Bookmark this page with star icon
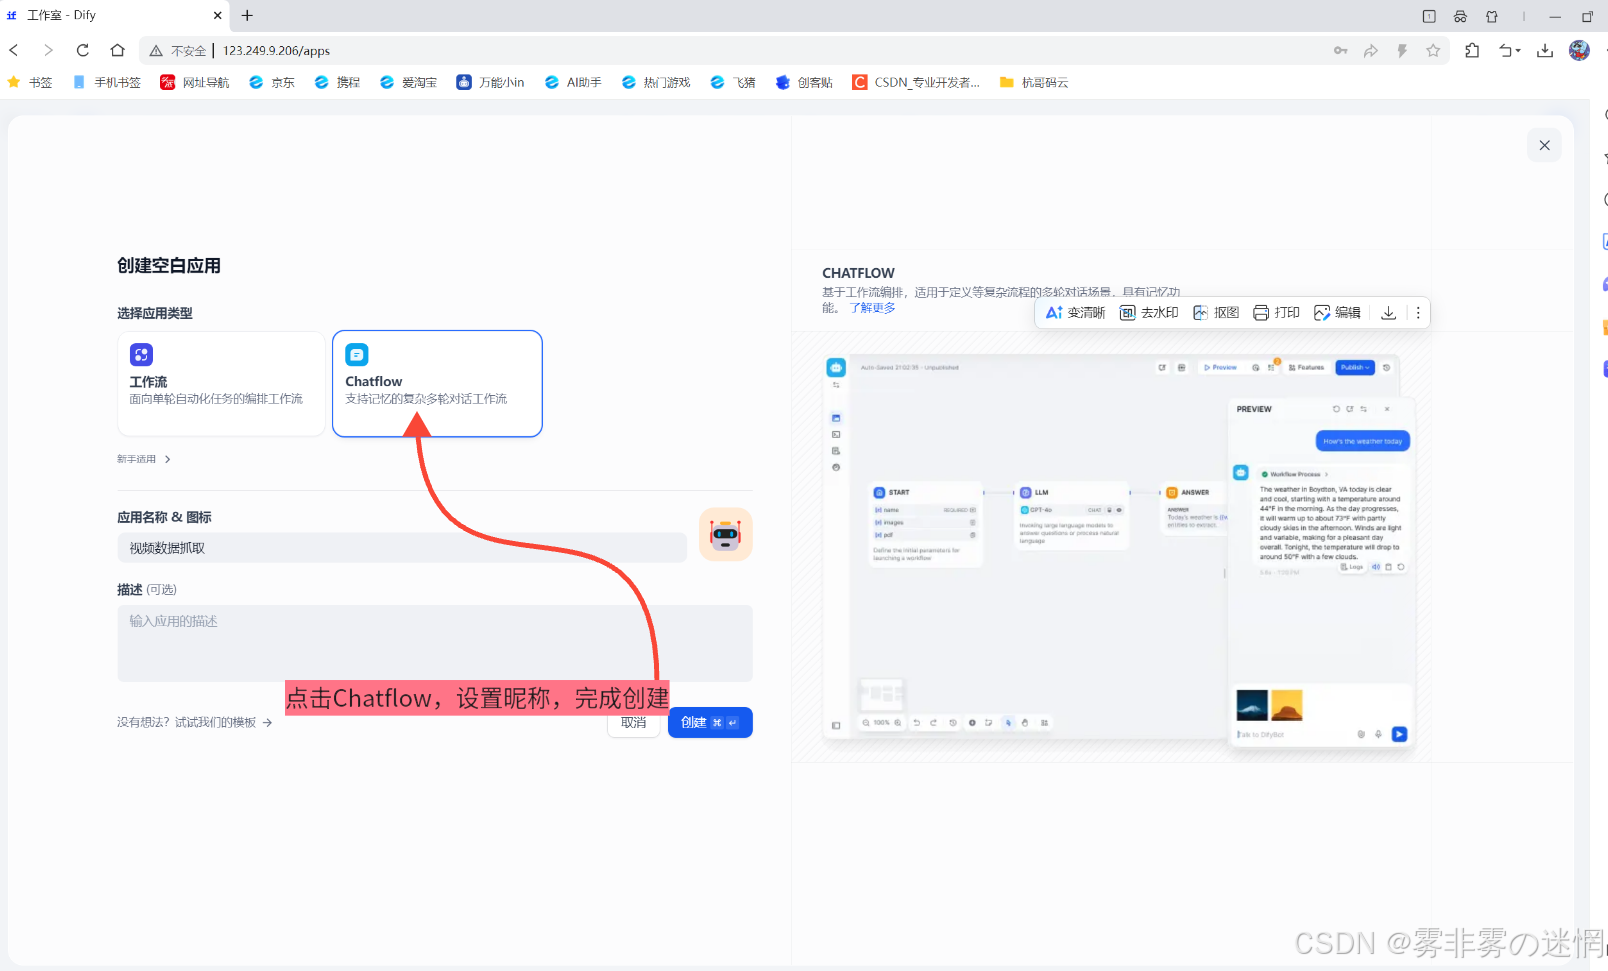This screenshot has height=971, width=1608. coord(1433,50)
